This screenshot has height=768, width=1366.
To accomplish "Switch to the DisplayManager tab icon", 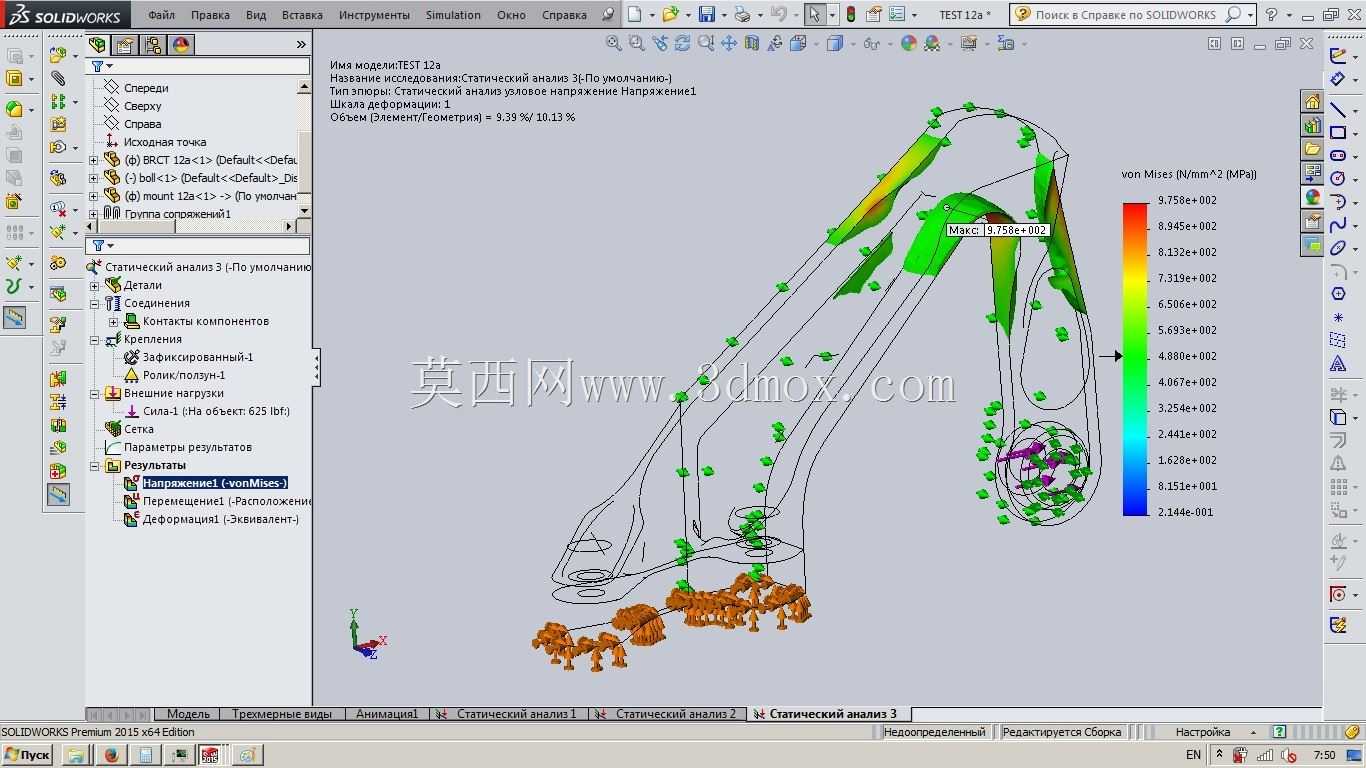I will coord(181,45).
